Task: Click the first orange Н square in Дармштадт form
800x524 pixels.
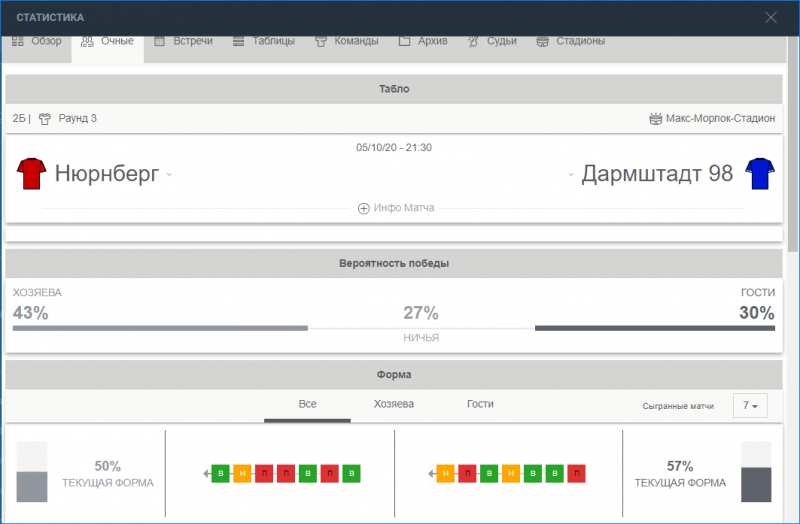Action: click(x=445, y=473)
